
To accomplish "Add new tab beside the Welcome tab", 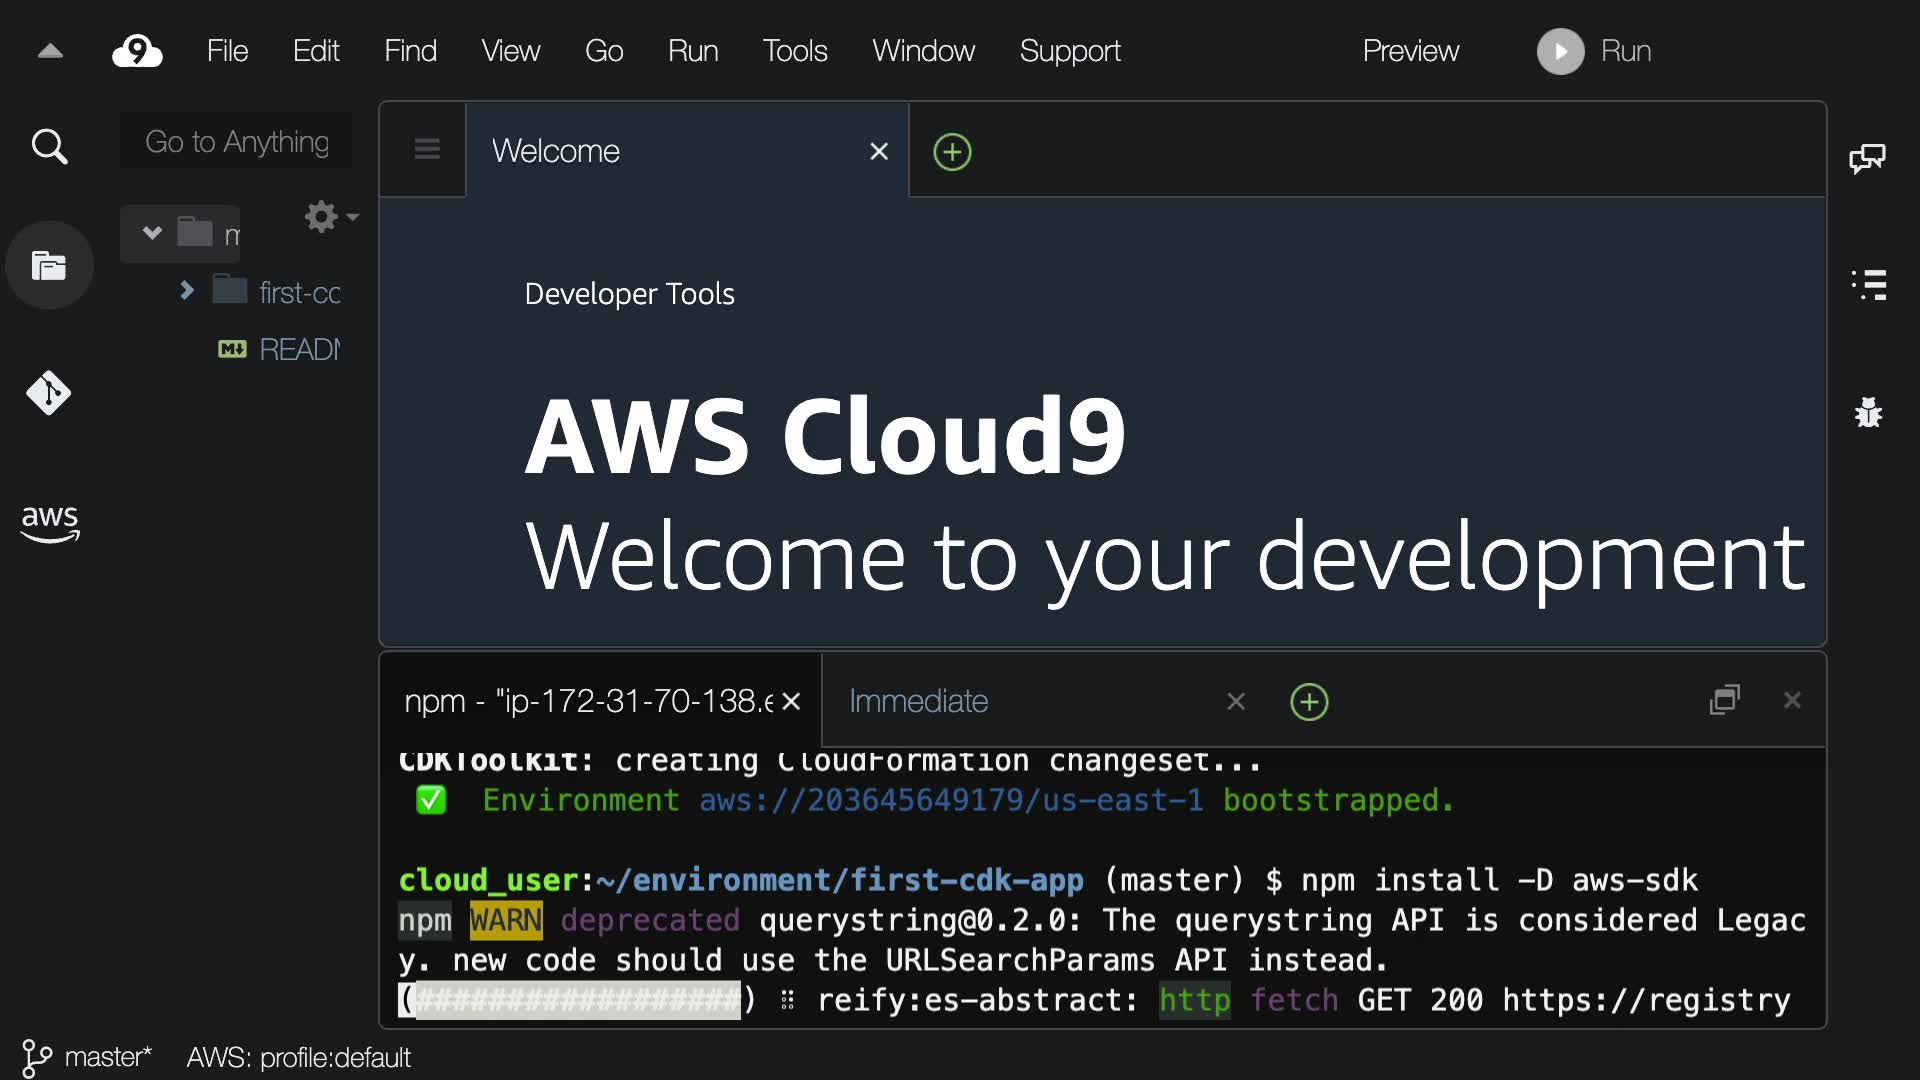I will pos(952,152).
